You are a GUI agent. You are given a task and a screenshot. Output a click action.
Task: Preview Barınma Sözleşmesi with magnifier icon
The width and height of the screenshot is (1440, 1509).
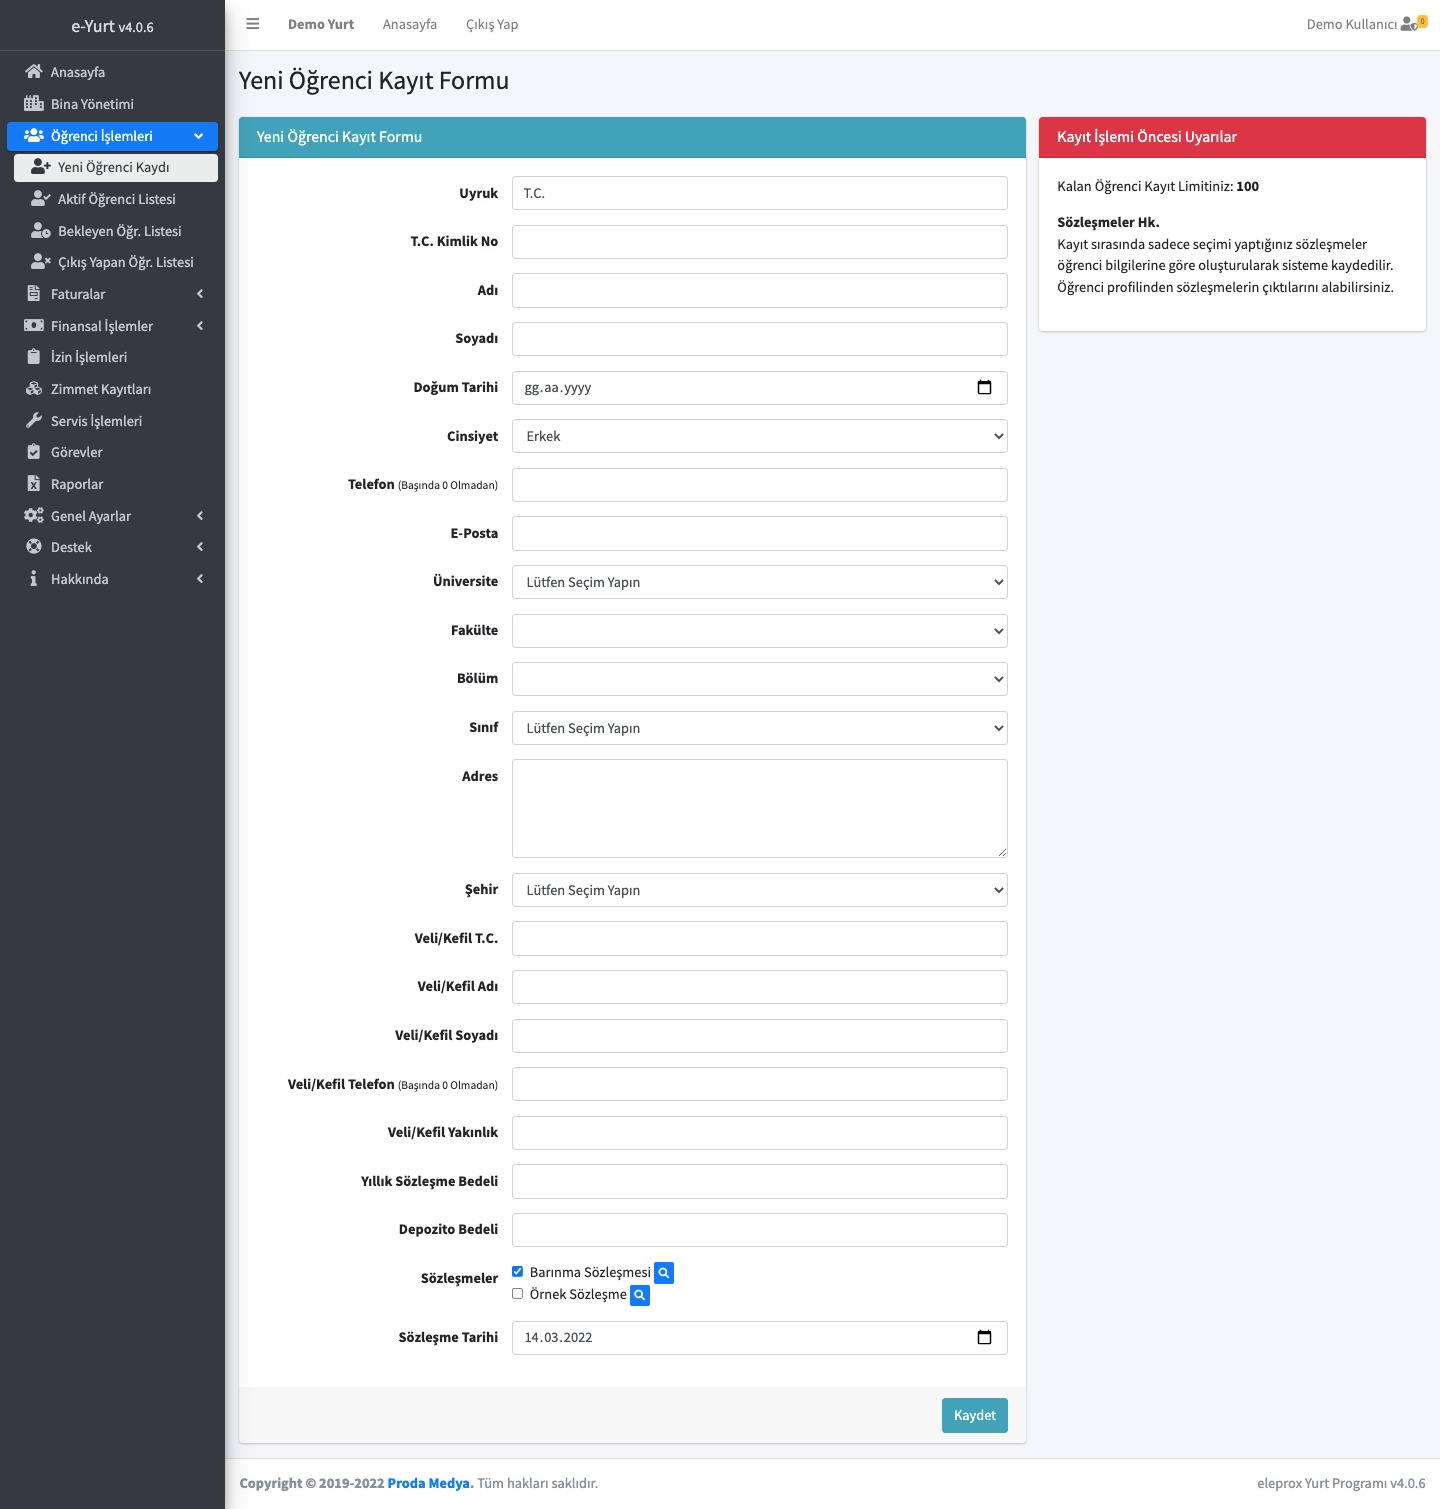click(664, 1273)
